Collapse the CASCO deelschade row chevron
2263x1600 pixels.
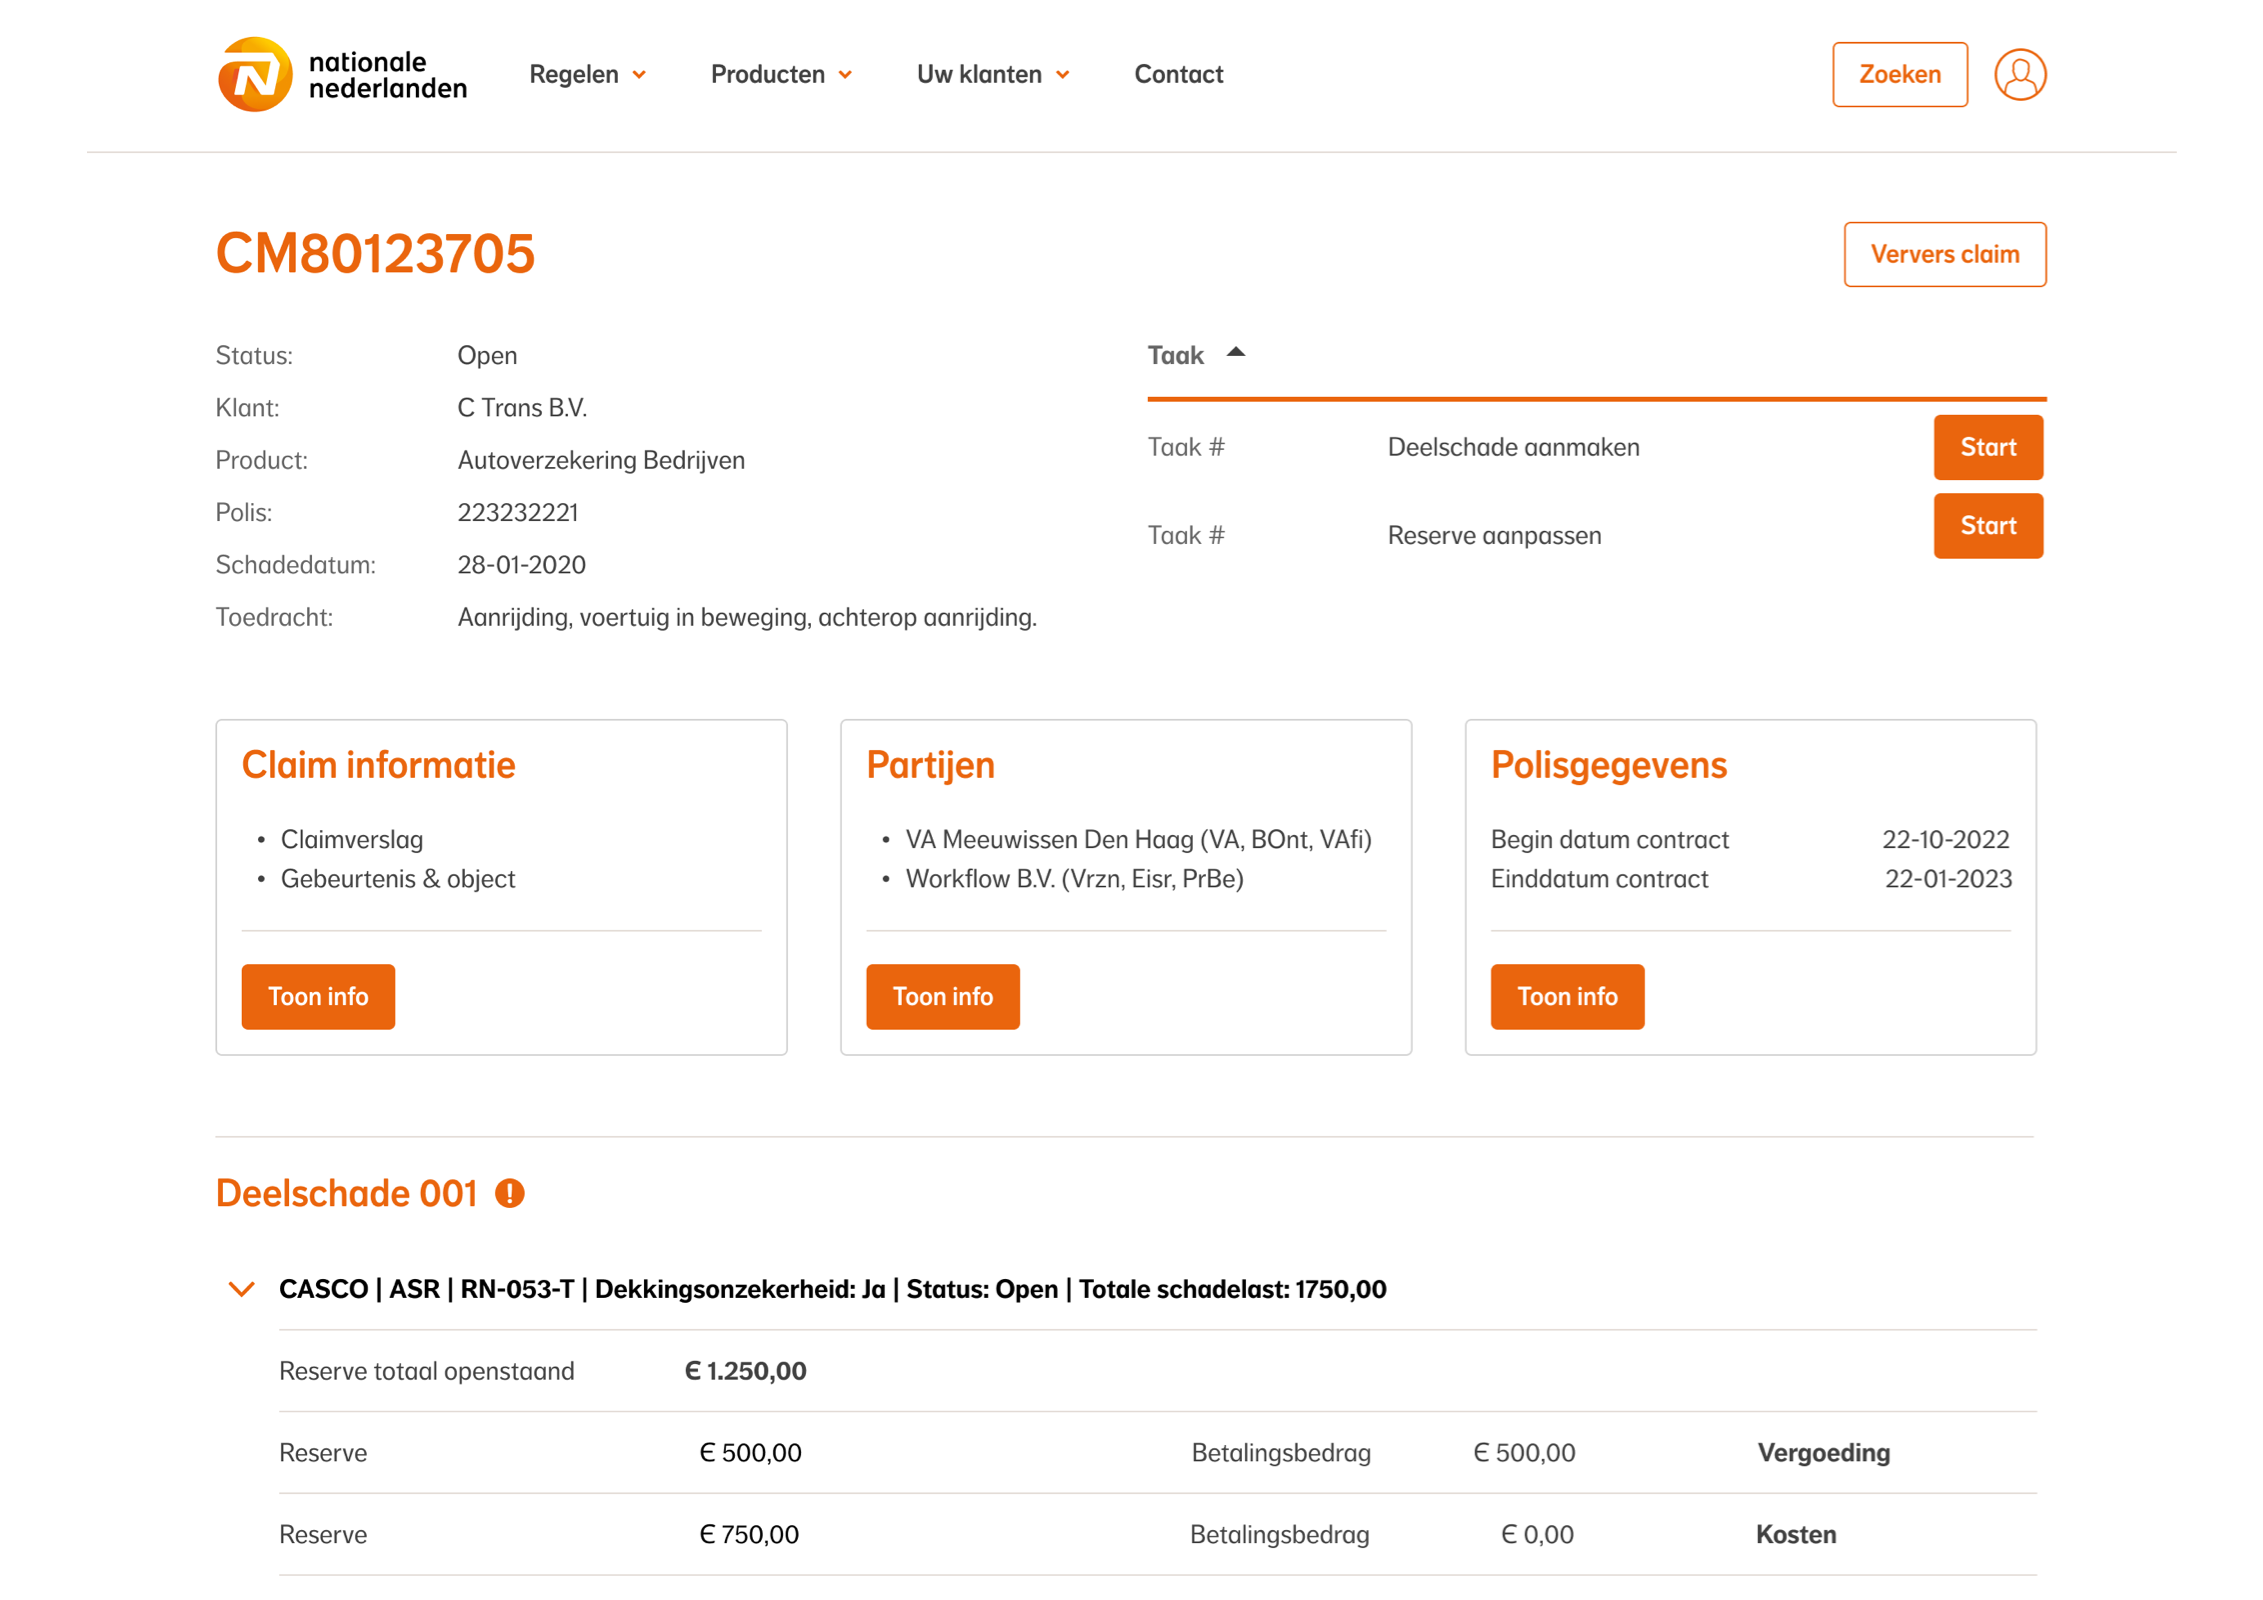(x=241, y=1289)
